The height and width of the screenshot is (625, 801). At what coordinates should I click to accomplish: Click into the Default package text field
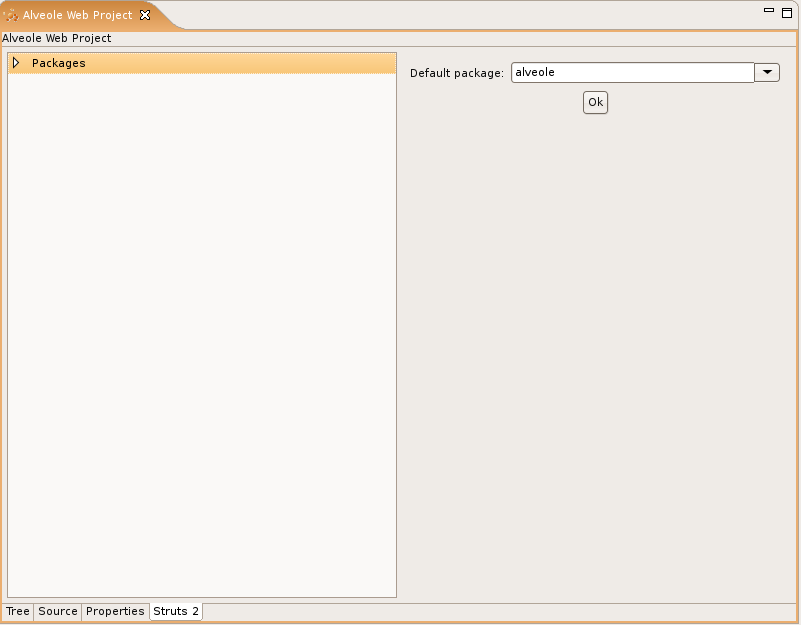pos(632,73)
